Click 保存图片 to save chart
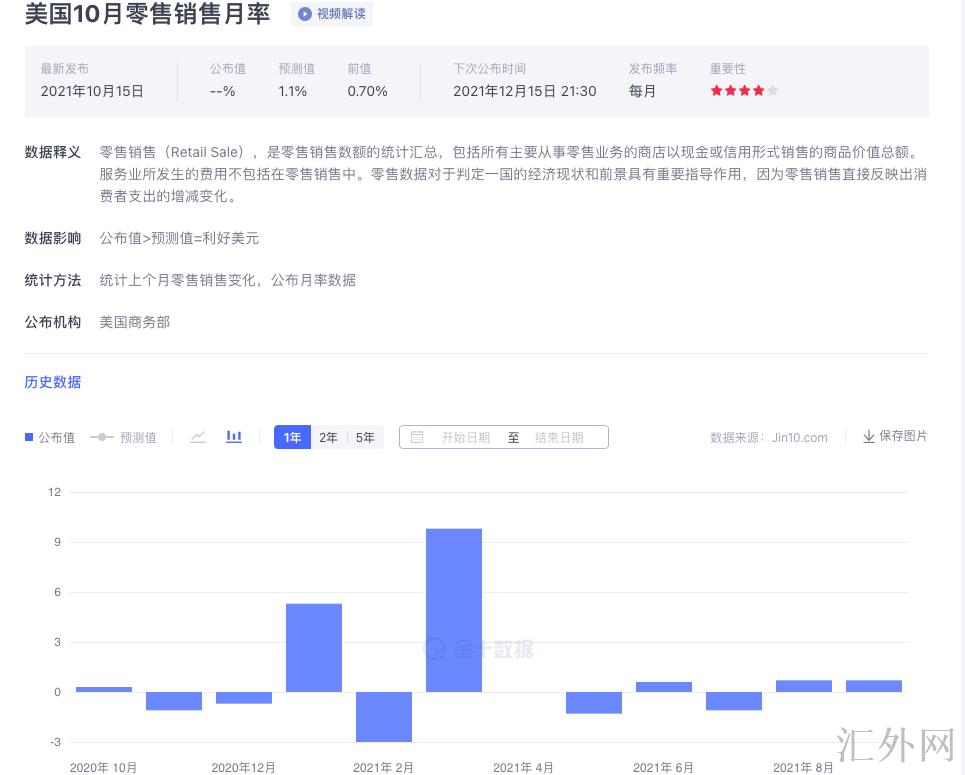 tap(902, 436)
